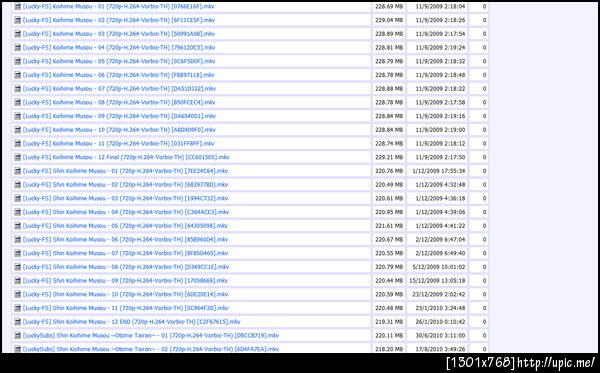Click the file icon beside Shin Koihime Musou - 01
This screenshot has width=600, height=373.
tap(18, 171)
